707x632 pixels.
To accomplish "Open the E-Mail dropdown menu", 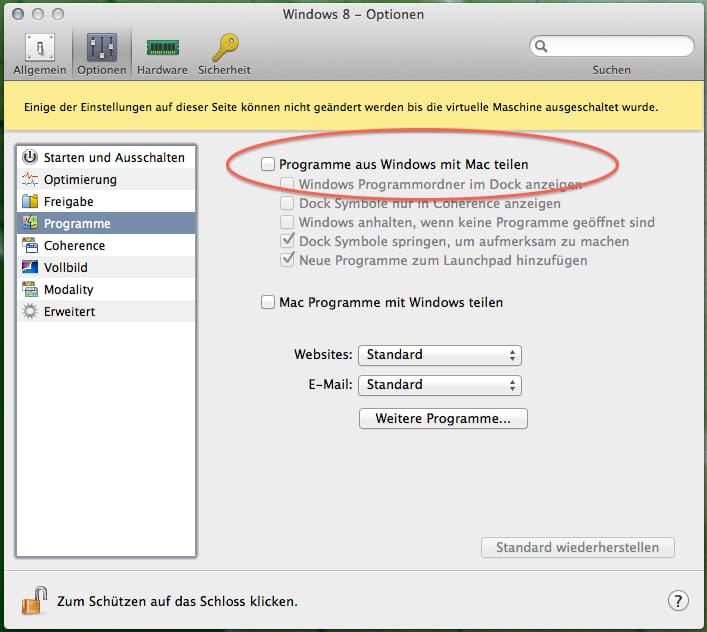I will (x=440, y=385).
